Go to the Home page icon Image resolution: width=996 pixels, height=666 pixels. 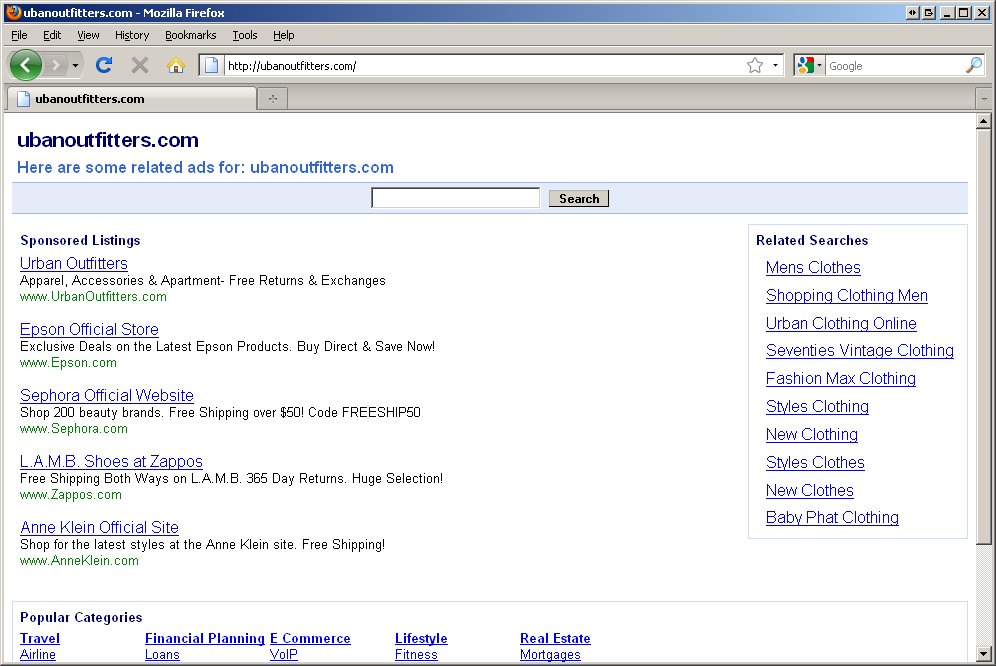click(x=176, y=65)
